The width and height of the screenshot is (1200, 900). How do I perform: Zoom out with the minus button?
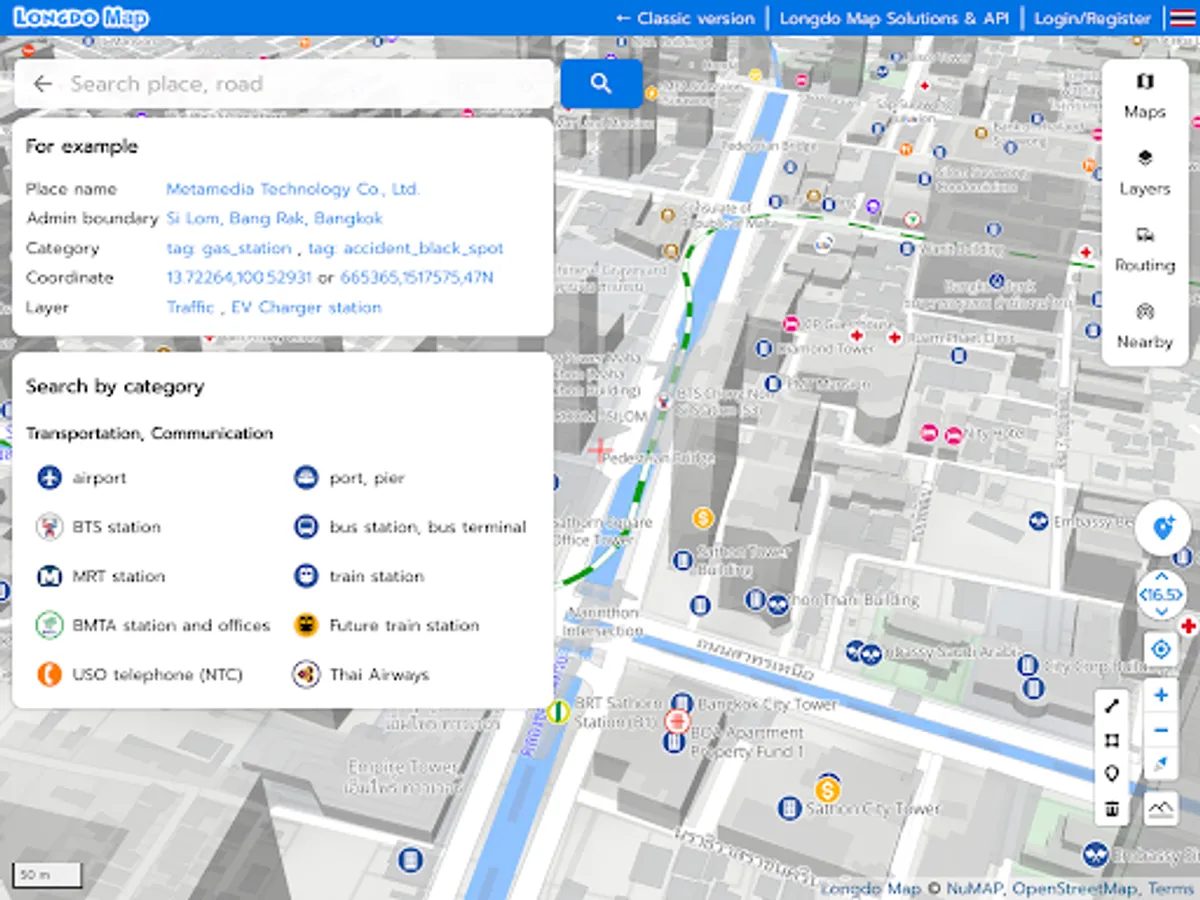1161,731
